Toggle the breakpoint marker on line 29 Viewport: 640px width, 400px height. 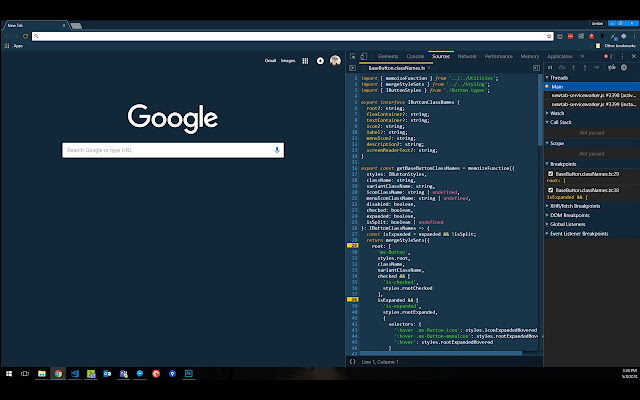pyautogui.click(x=353, y=246)
